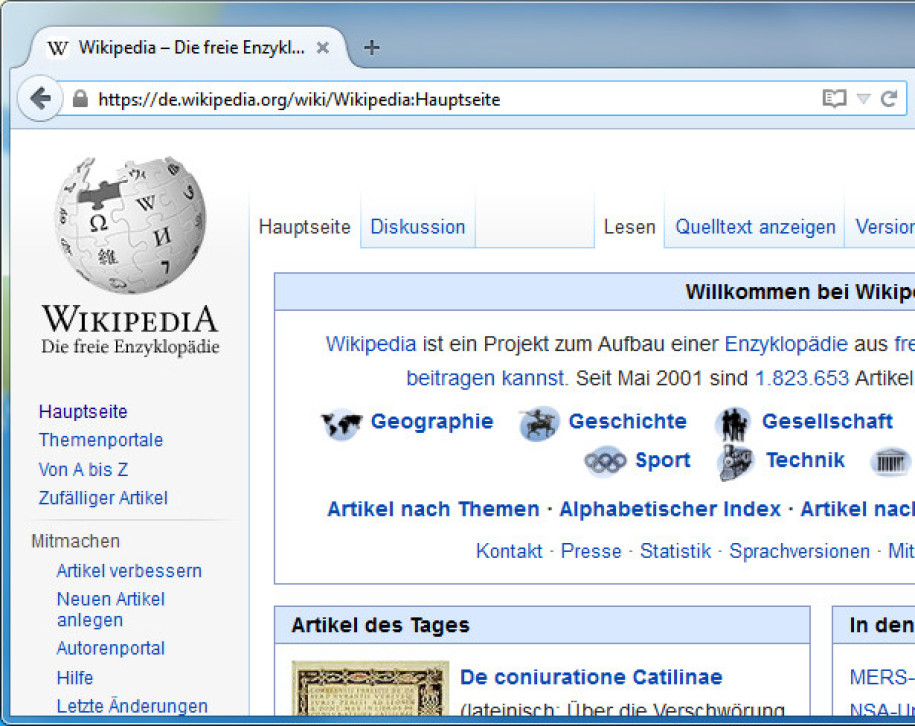The image size is (915, 726).
Task: Open the Presse link
Action: pyautogui.click(x=591, y=551)
